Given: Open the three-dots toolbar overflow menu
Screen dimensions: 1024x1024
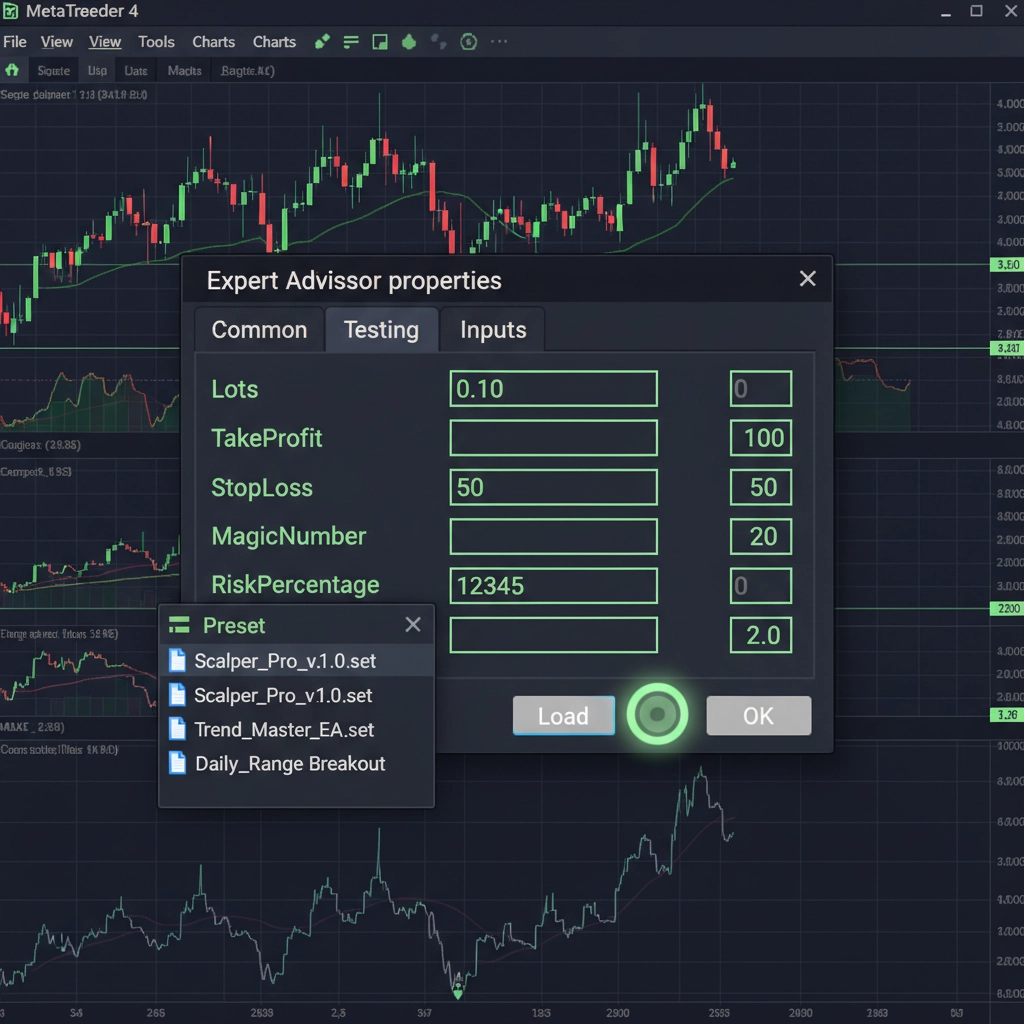Looking at the screenshot, I should 498,42.
